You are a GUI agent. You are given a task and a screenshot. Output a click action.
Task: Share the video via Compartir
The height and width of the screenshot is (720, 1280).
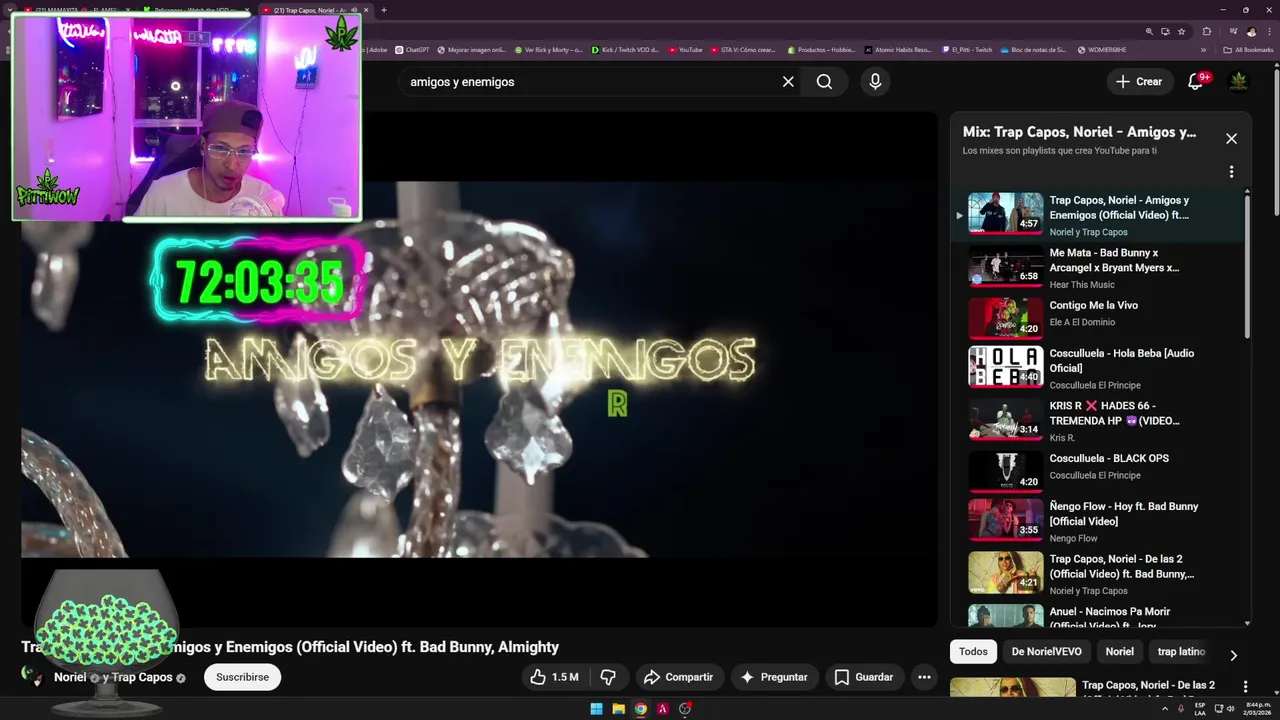click(678, 677)
